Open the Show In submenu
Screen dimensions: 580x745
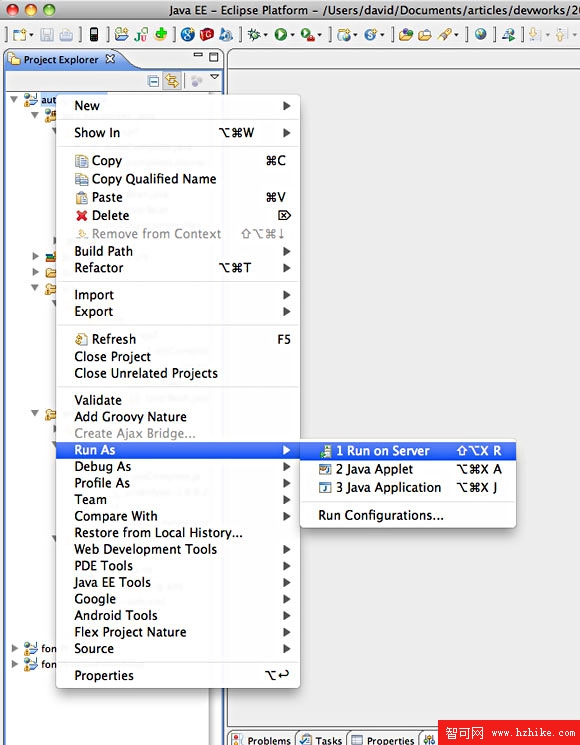click(178, 133)
